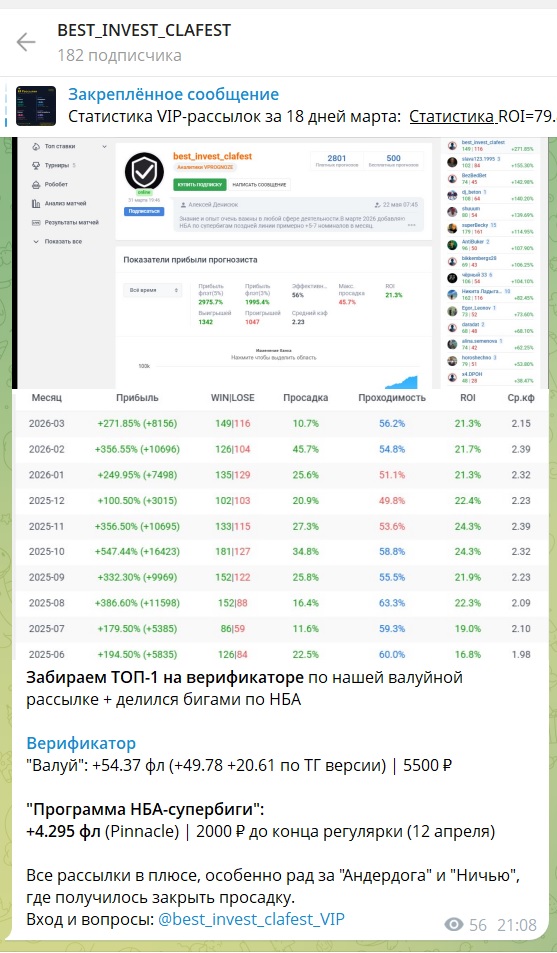Click the Прибыль column header

pyautogui.click(x=137, y=397)
